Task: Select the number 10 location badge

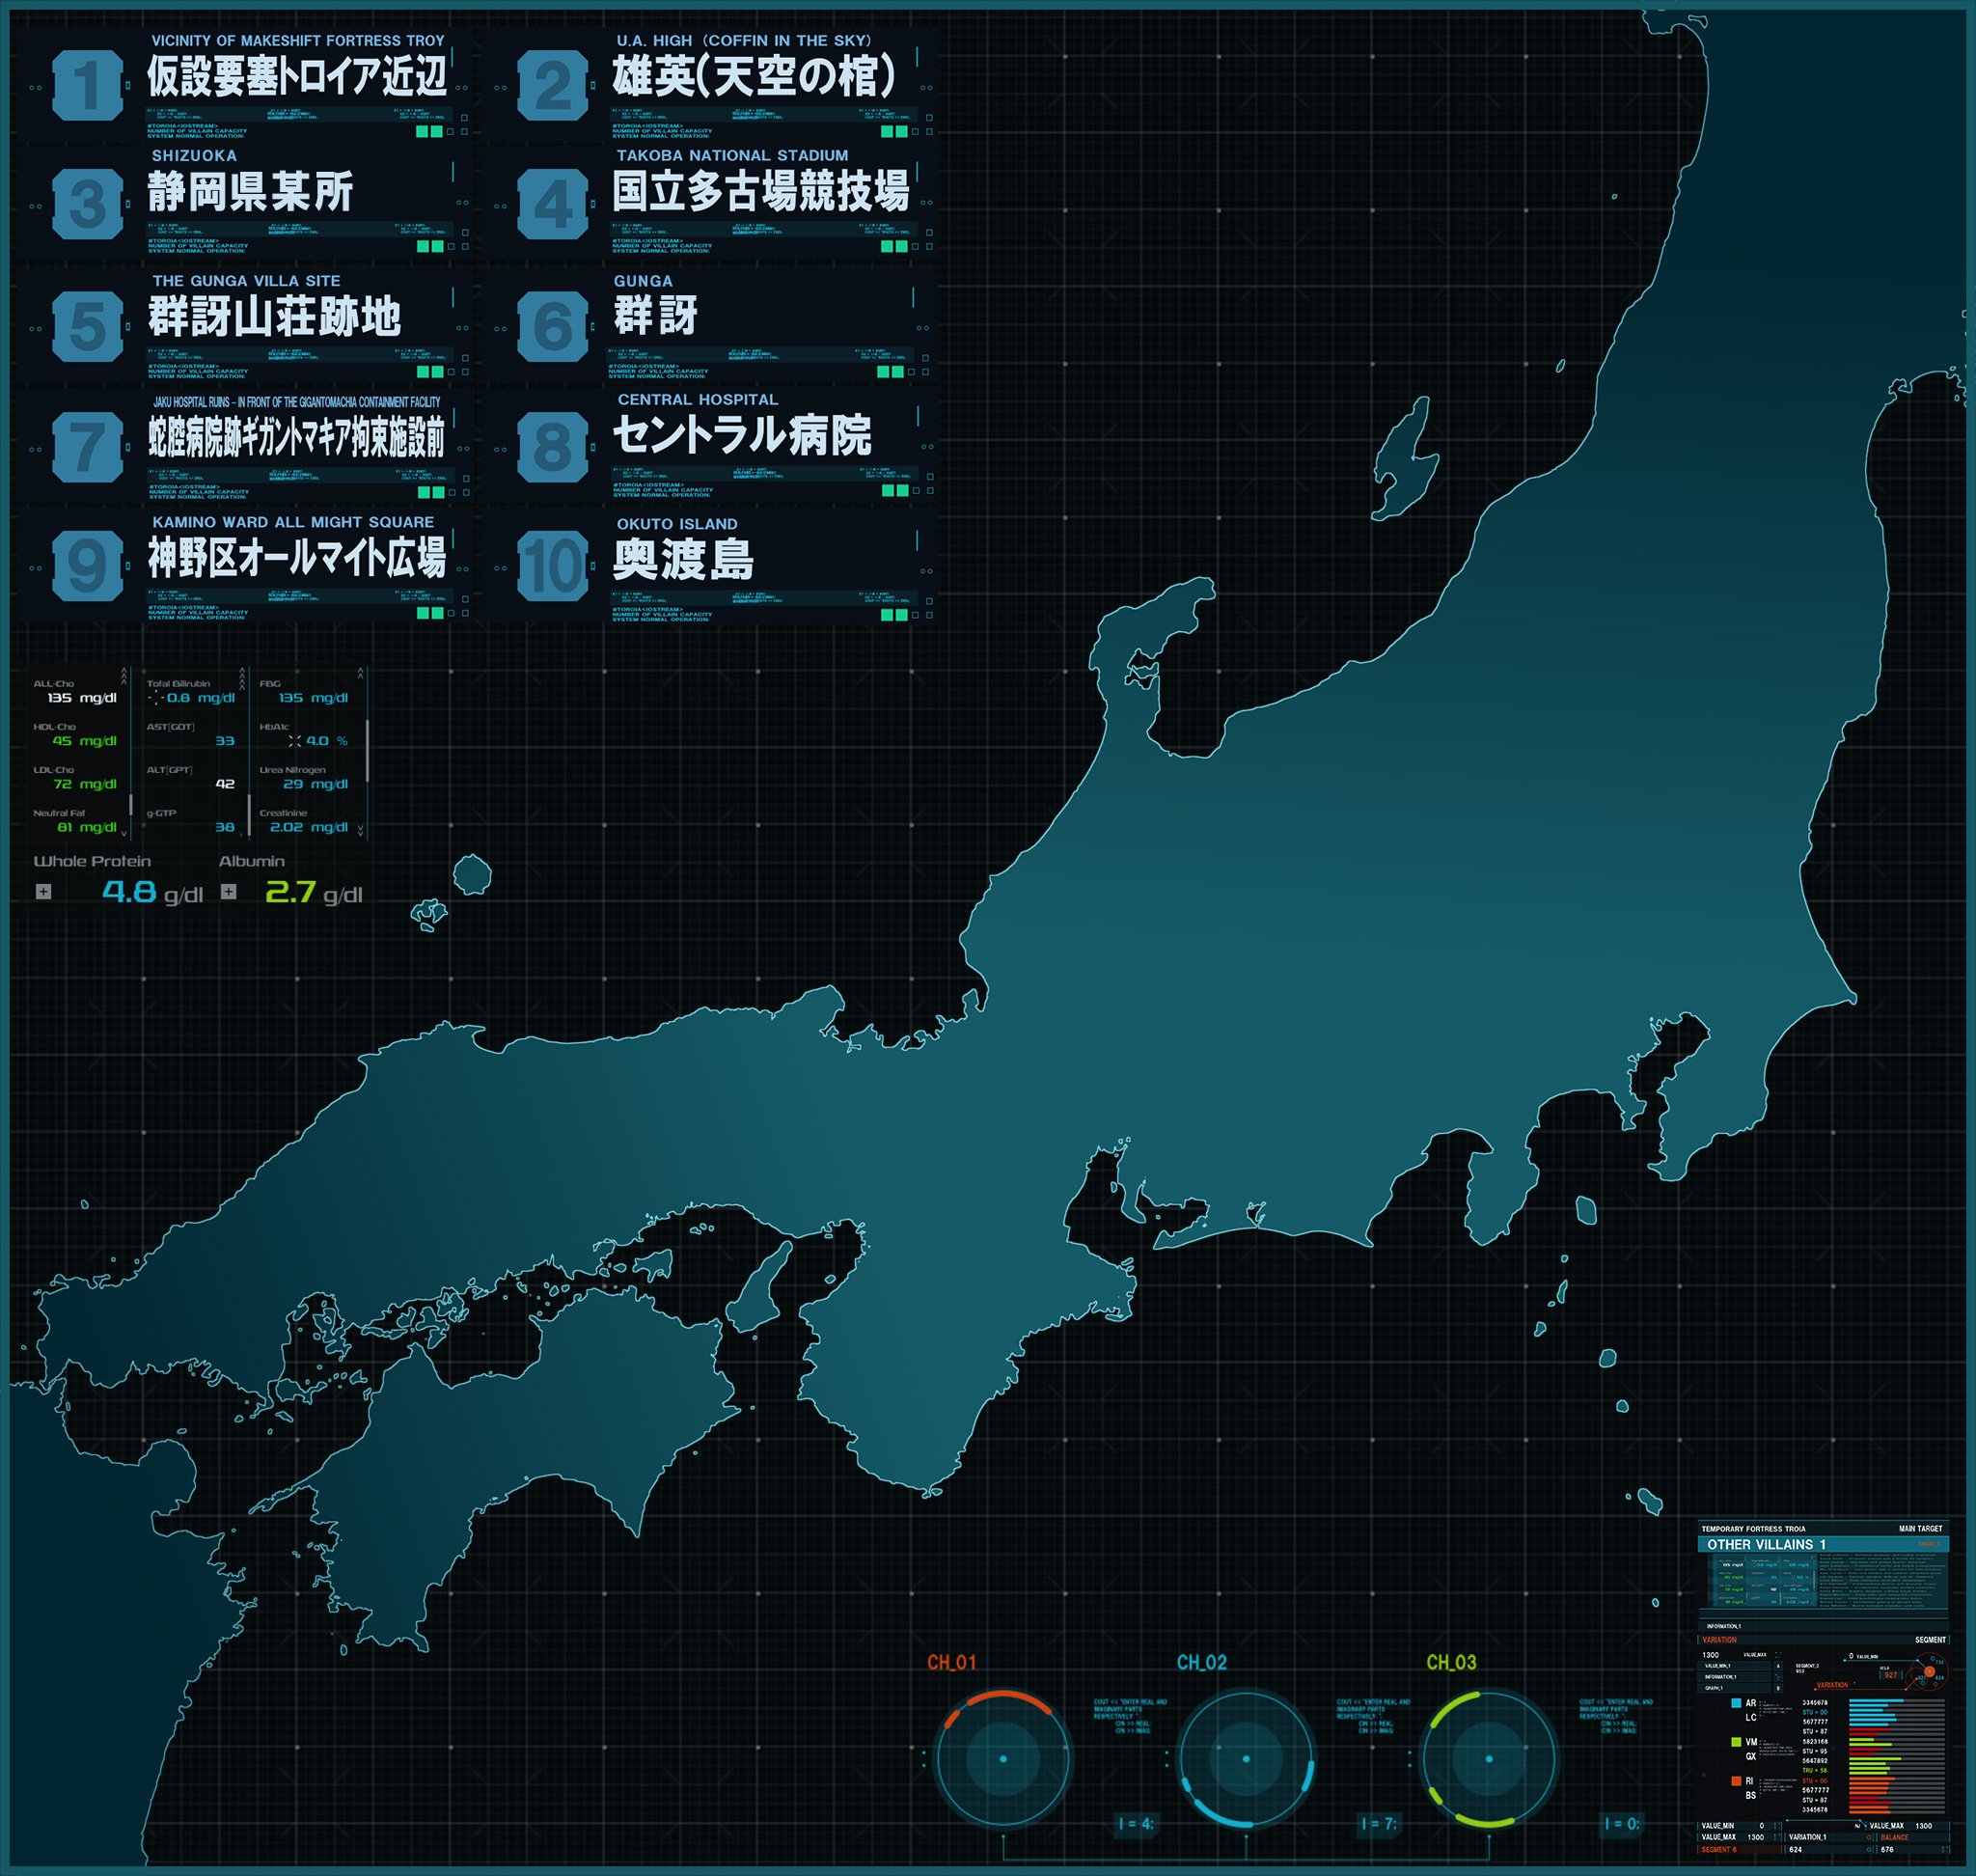Action: tap(553, 566)
